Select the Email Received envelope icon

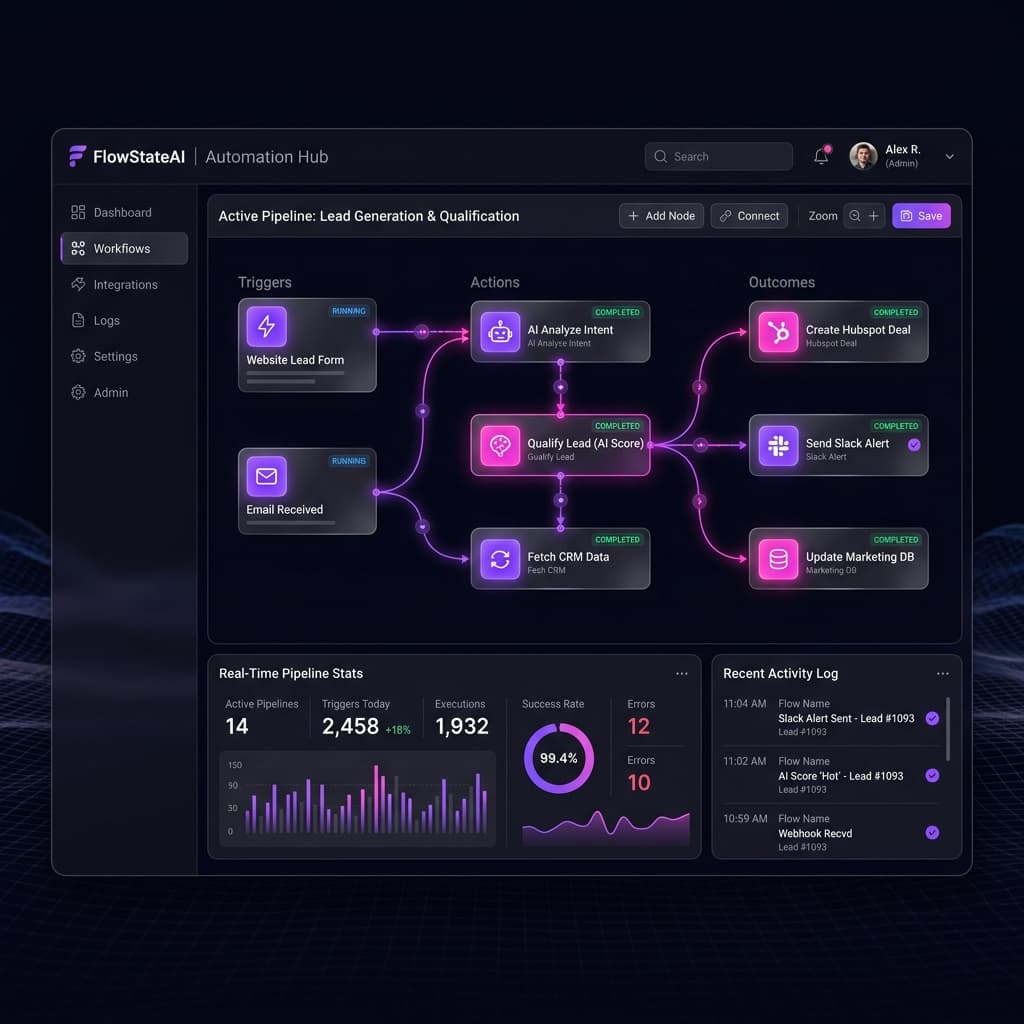coord(266,476)
